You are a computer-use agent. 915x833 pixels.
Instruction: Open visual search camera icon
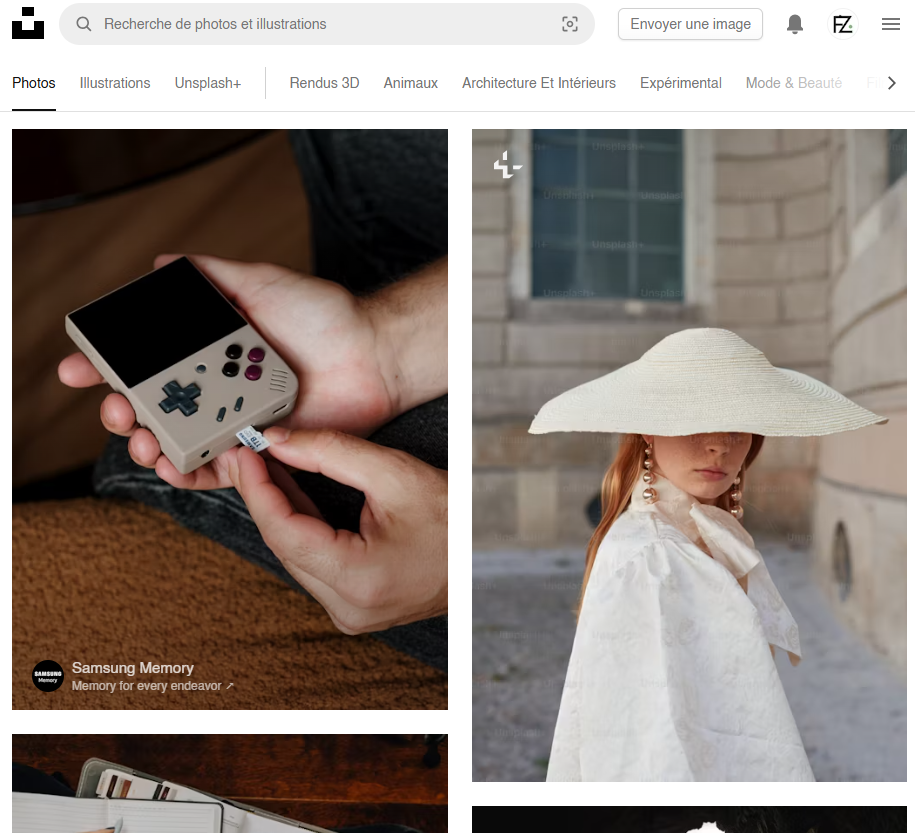570,24
